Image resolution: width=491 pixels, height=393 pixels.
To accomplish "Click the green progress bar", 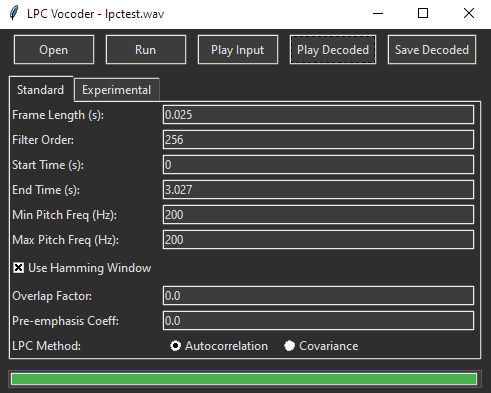I will point(244,379).
